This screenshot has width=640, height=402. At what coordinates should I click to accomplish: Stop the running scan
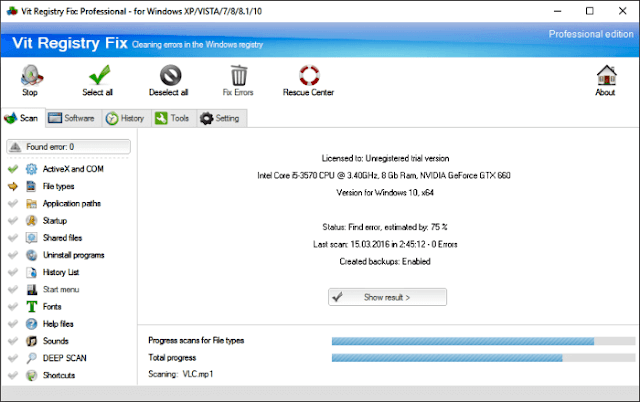pyautogui.click(x=31, y=80)
